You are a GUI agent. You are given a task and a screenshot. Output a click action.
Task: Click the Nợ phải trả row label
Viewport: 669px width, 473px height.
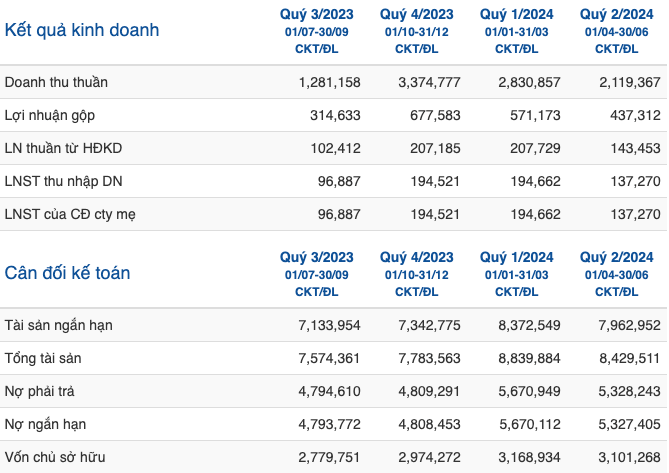point(40,391)
